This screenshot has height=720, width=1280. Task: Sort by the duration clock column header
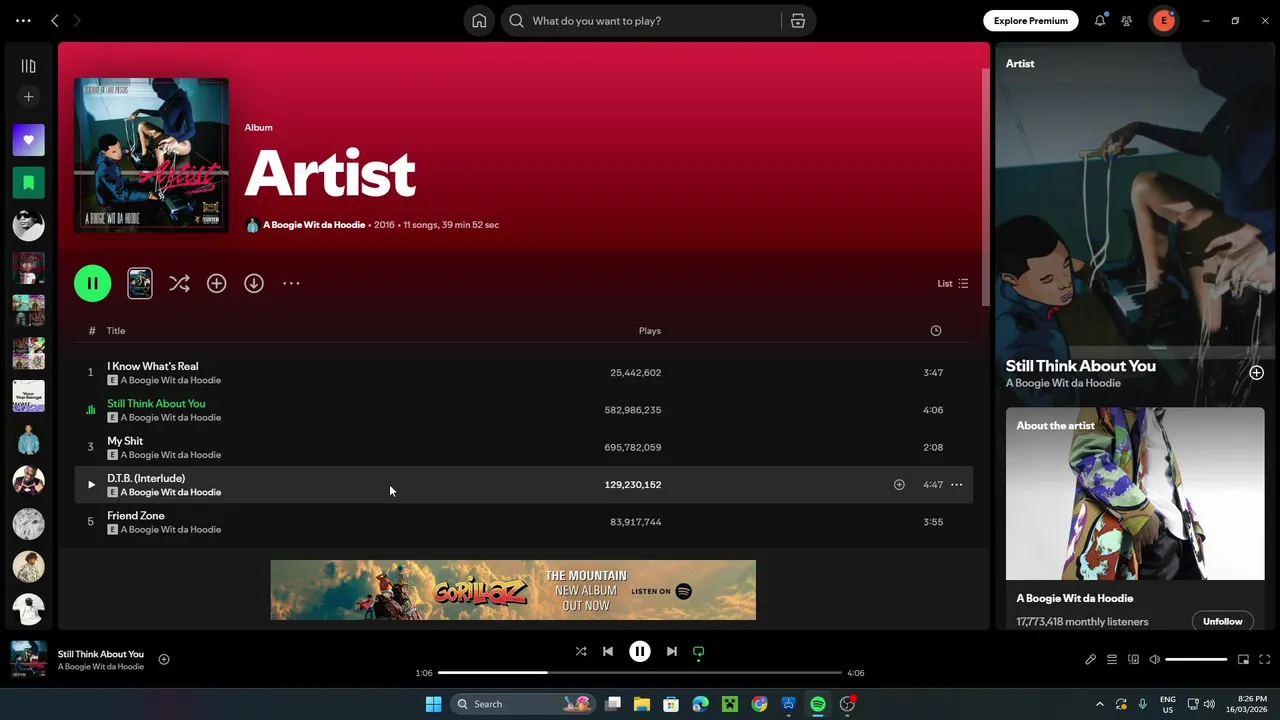(935, 331)
